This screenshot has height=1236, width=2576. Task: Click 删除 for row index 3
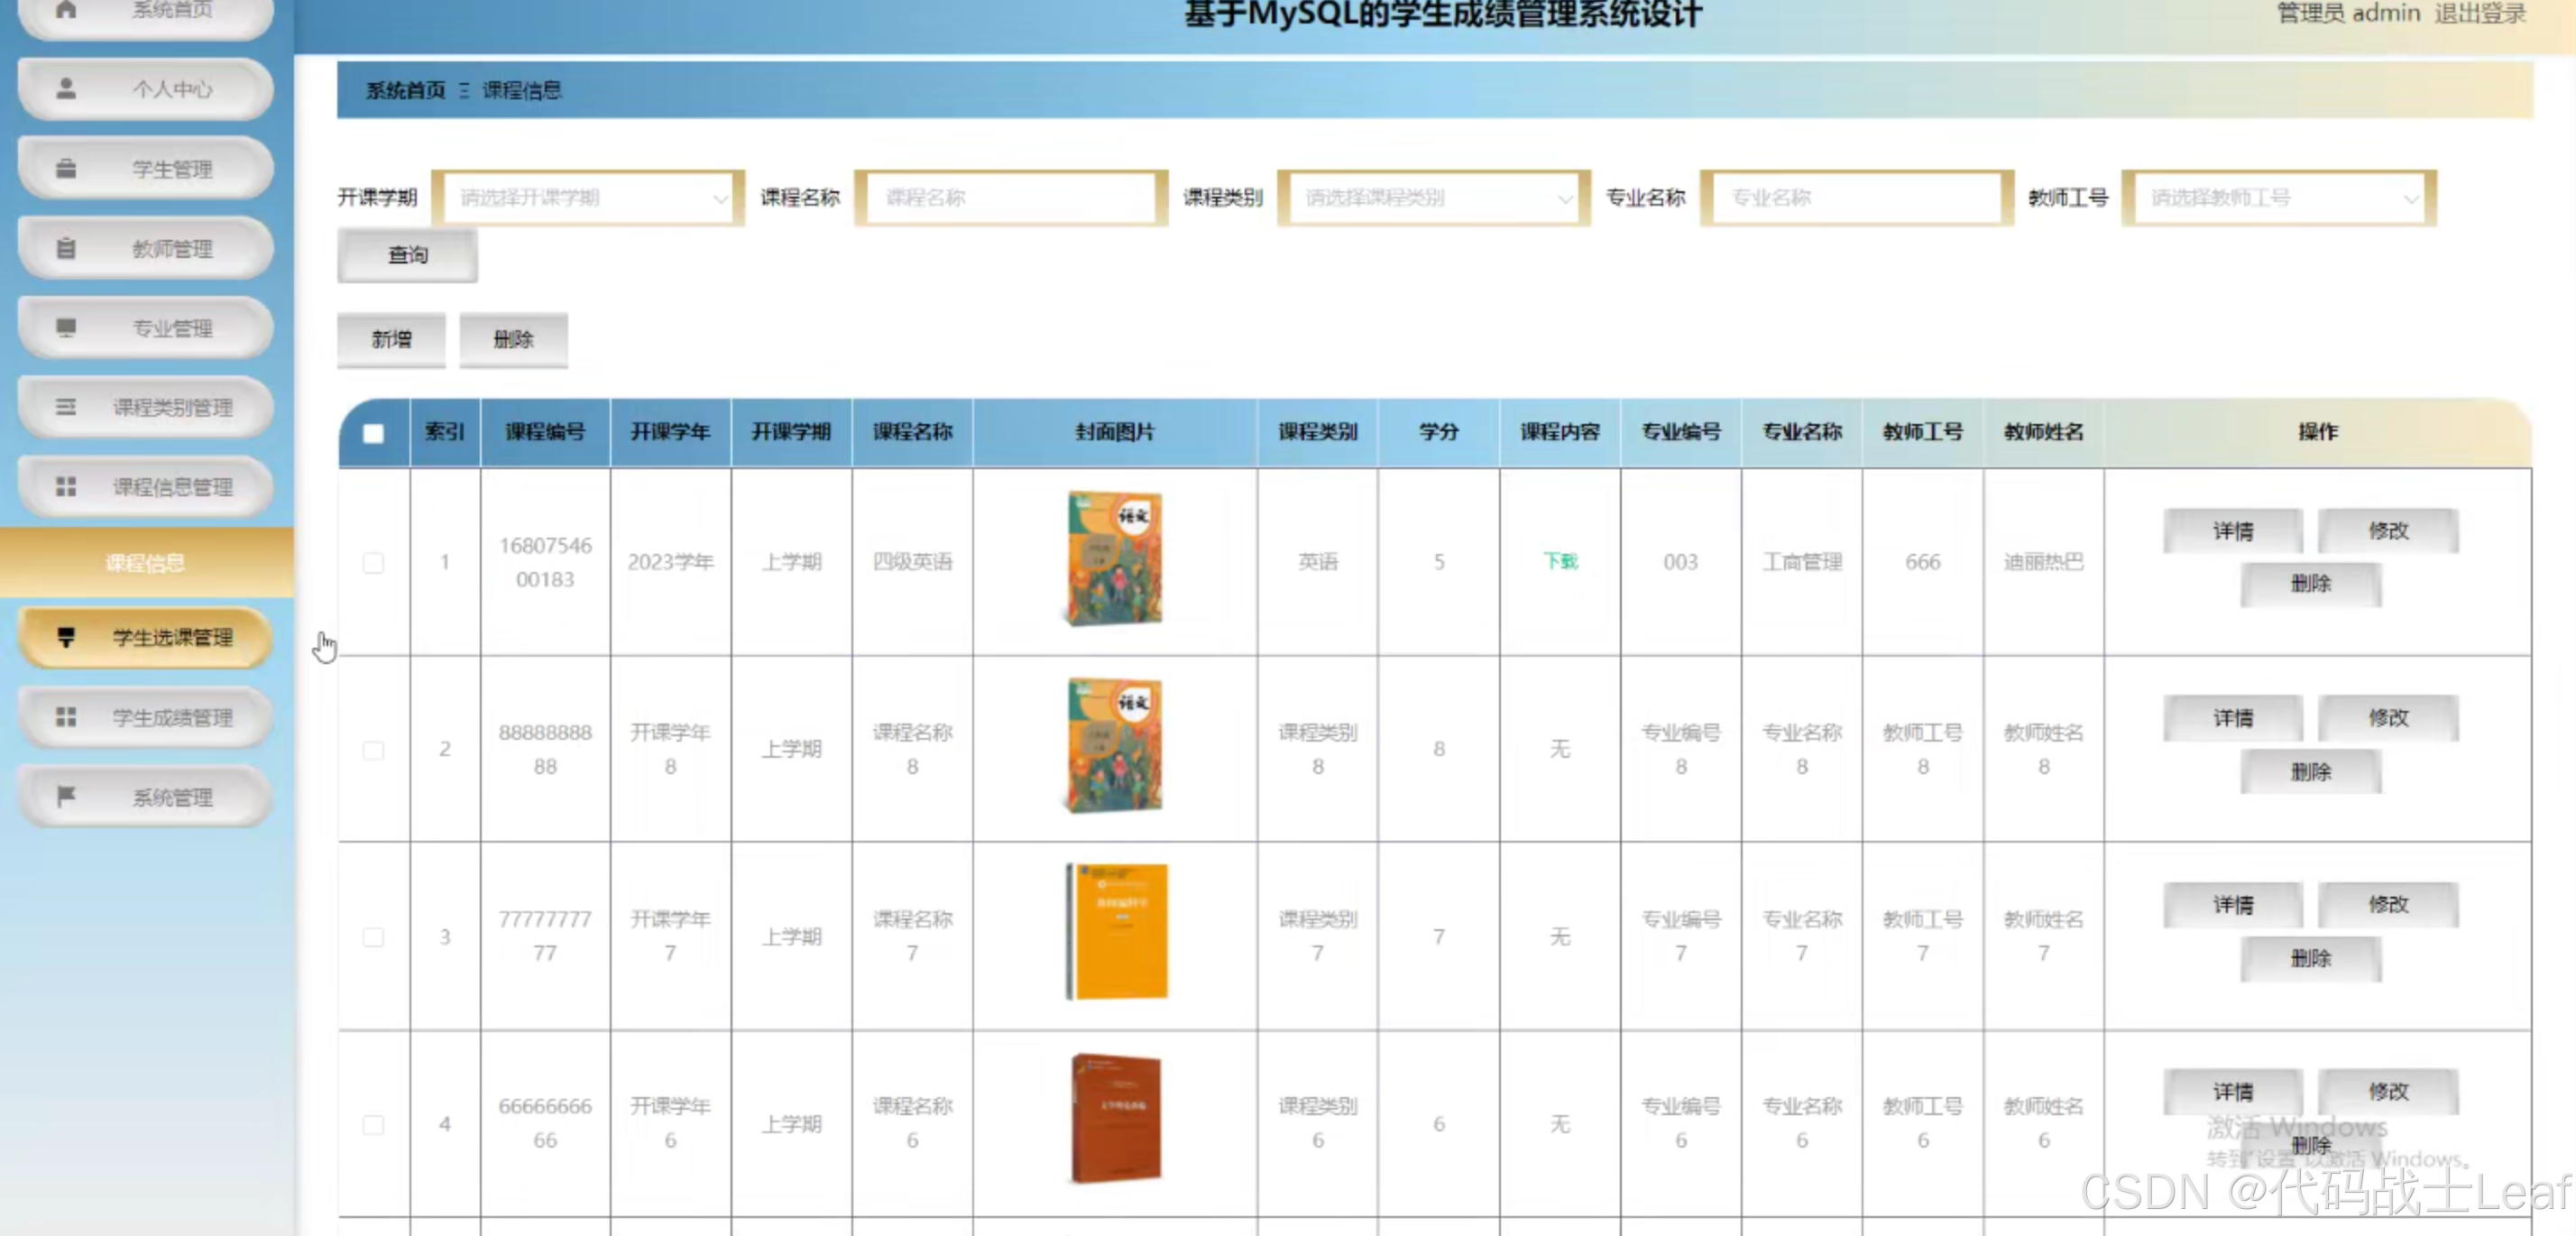click(2310, 959)
